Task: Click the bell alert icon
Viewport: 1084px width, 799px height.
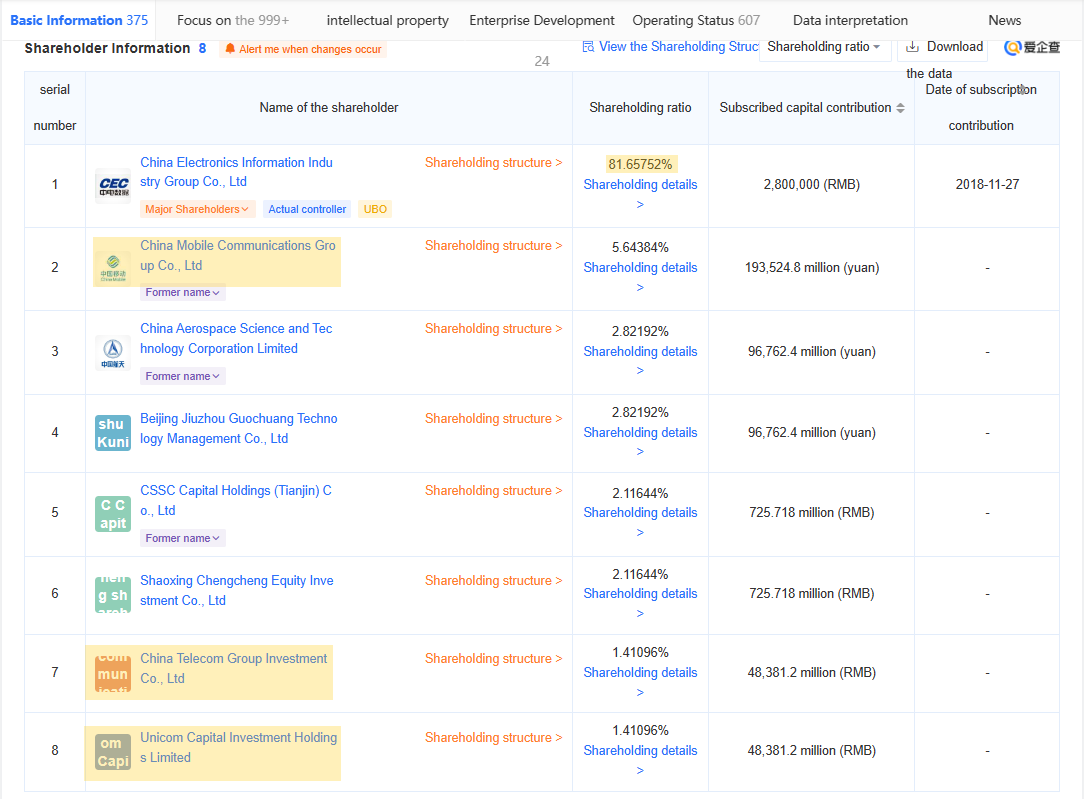Action: (x=230, y=48)
